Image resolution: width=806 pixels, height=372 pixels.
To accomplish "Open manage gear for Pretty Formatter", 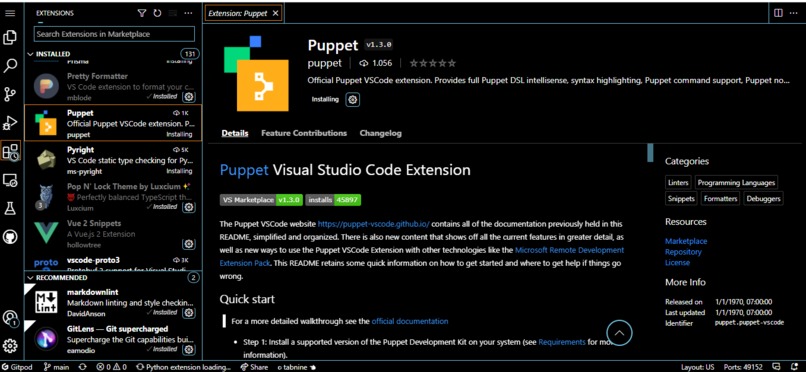I will click(189, 97).
